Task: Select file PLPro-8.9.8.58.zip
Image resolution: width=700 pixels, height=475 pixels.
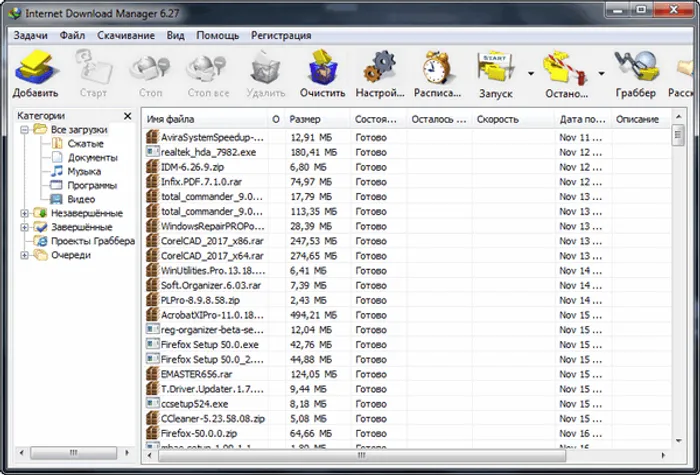Action: click(200, 300)
